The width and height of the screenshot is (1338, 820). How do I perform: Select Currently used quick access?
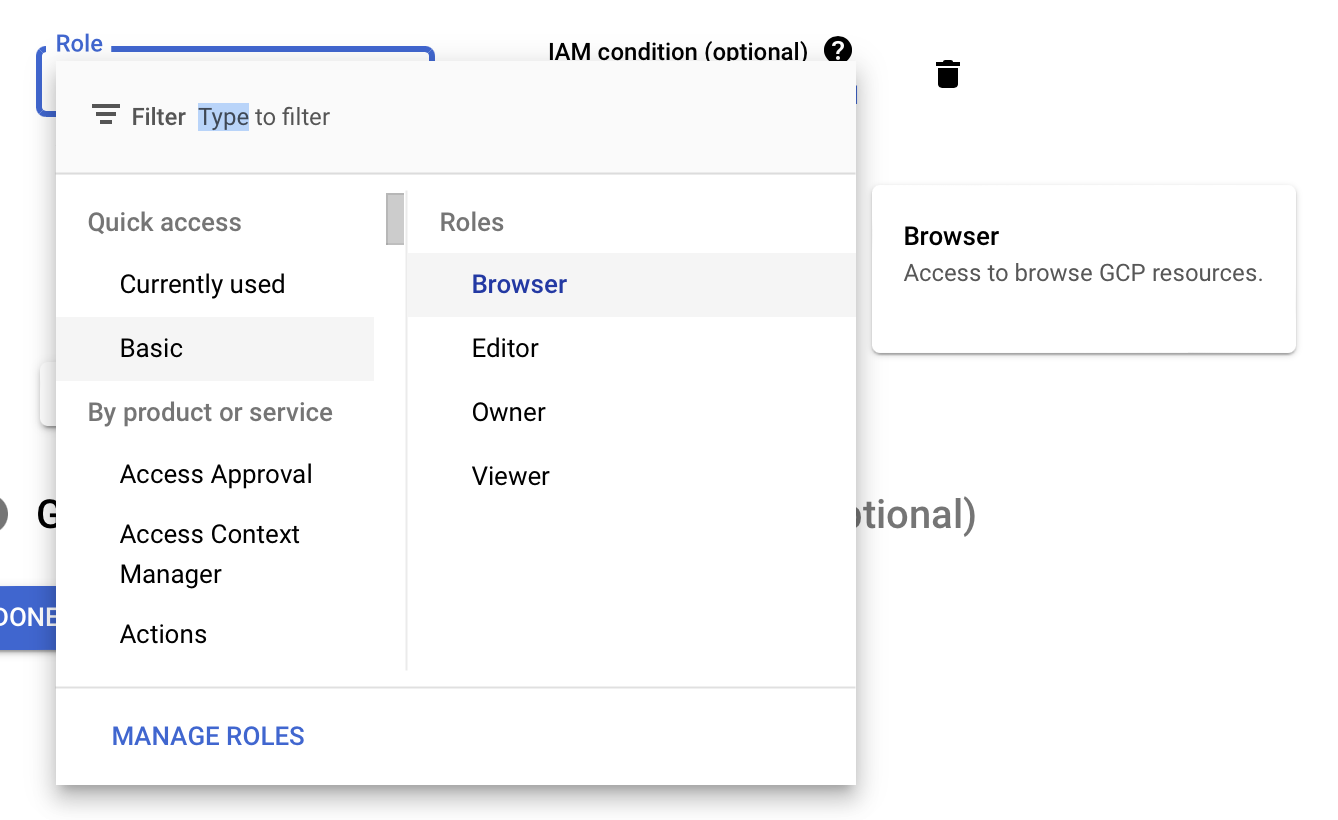[215, 285]
